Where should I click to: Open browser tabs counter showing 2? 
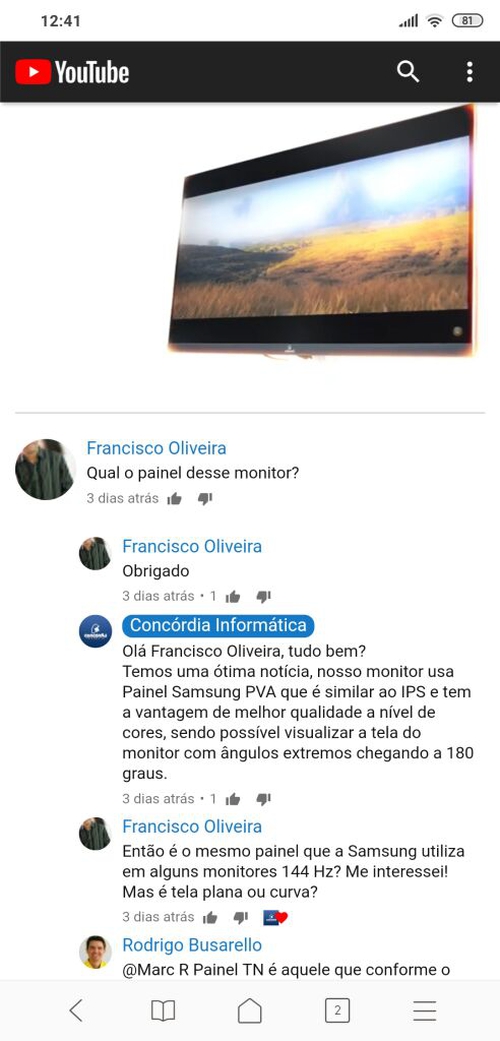click(337, 1010)
